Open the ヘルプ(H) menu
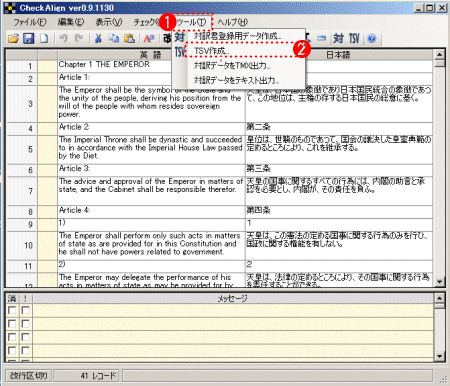 233,22
